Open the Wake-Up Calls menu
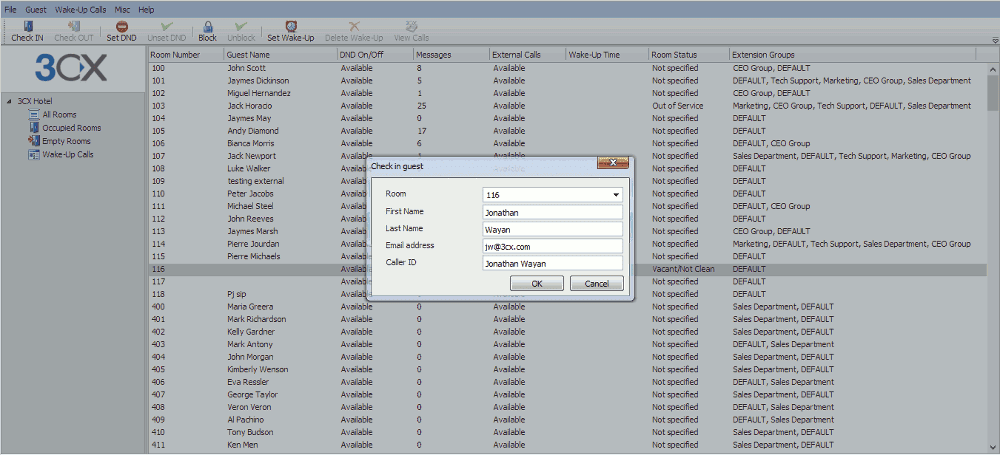The image size is (1000, 455). (81, 9)
